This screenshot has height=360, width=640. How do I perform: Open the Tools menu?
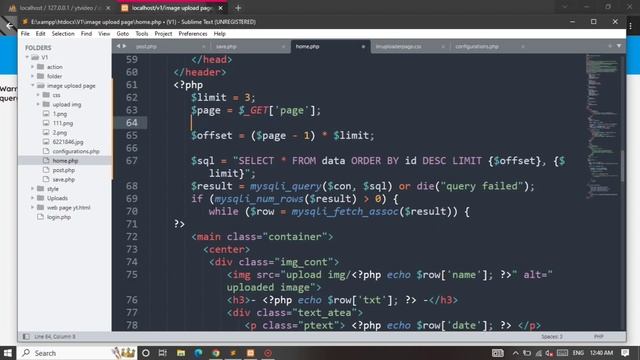tap(142, 33)
